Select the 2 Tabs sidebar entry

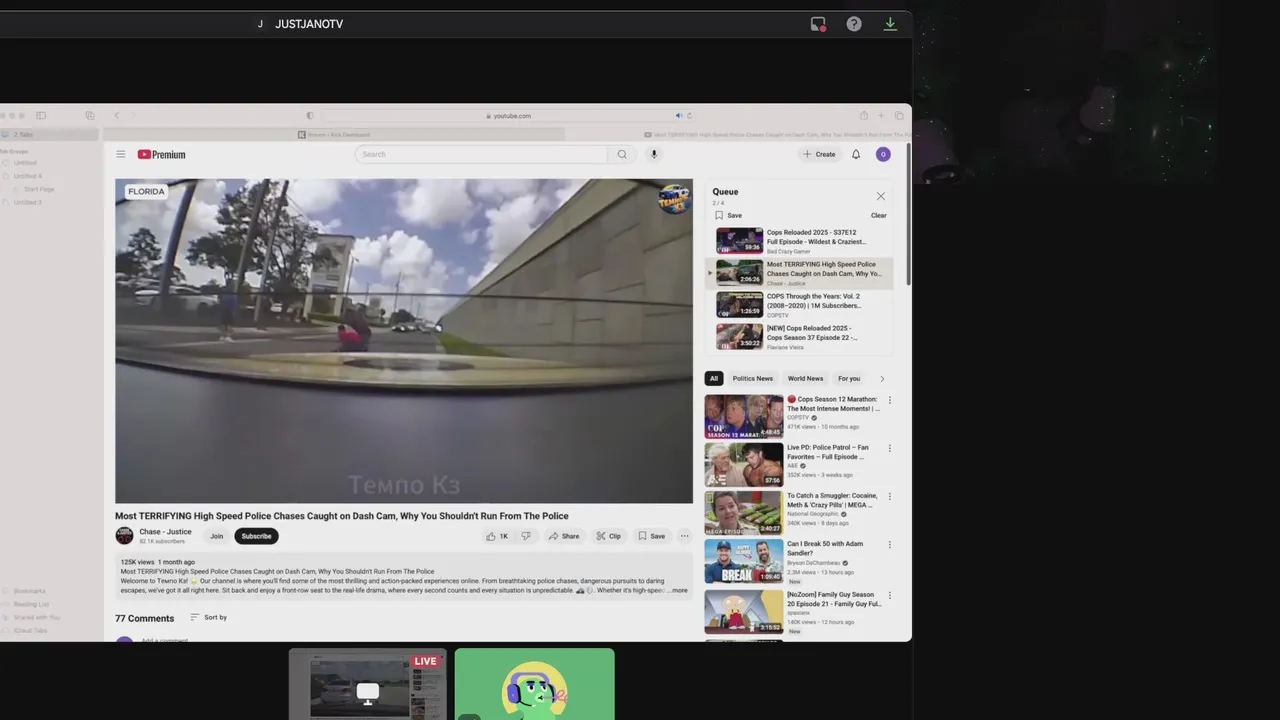tap(50, 135)
